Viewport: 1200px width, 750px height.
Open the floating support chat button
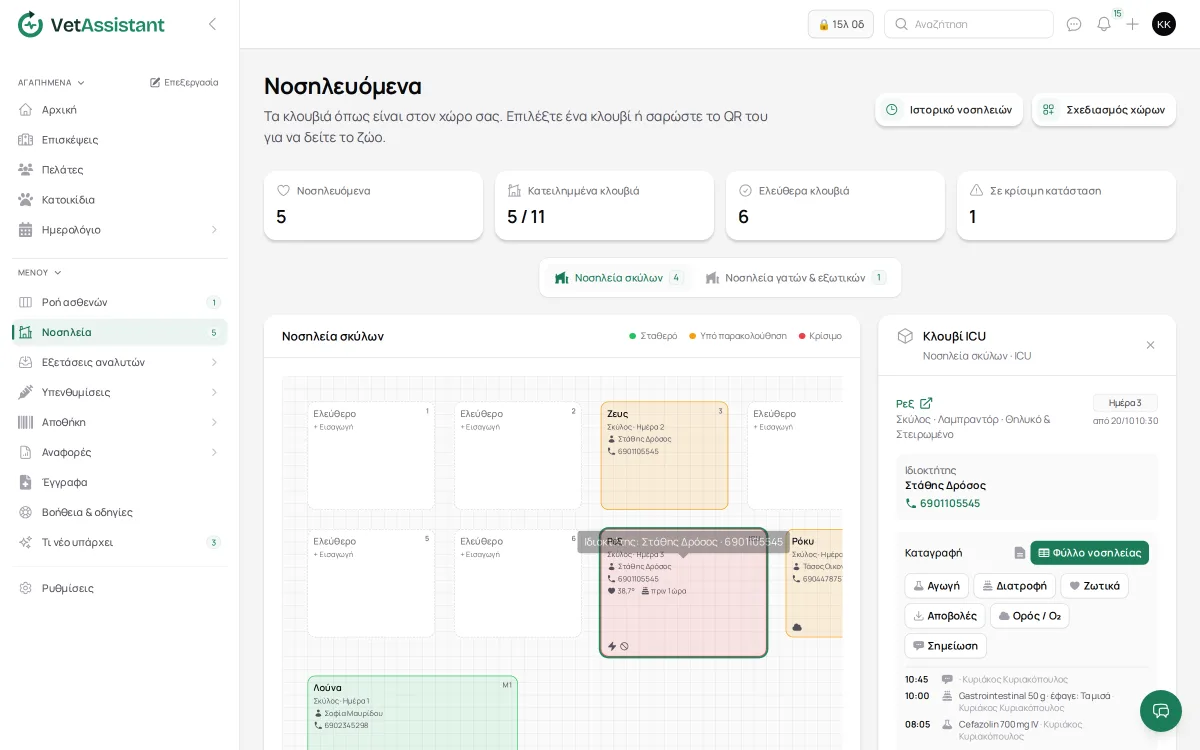pos(1161,711)
